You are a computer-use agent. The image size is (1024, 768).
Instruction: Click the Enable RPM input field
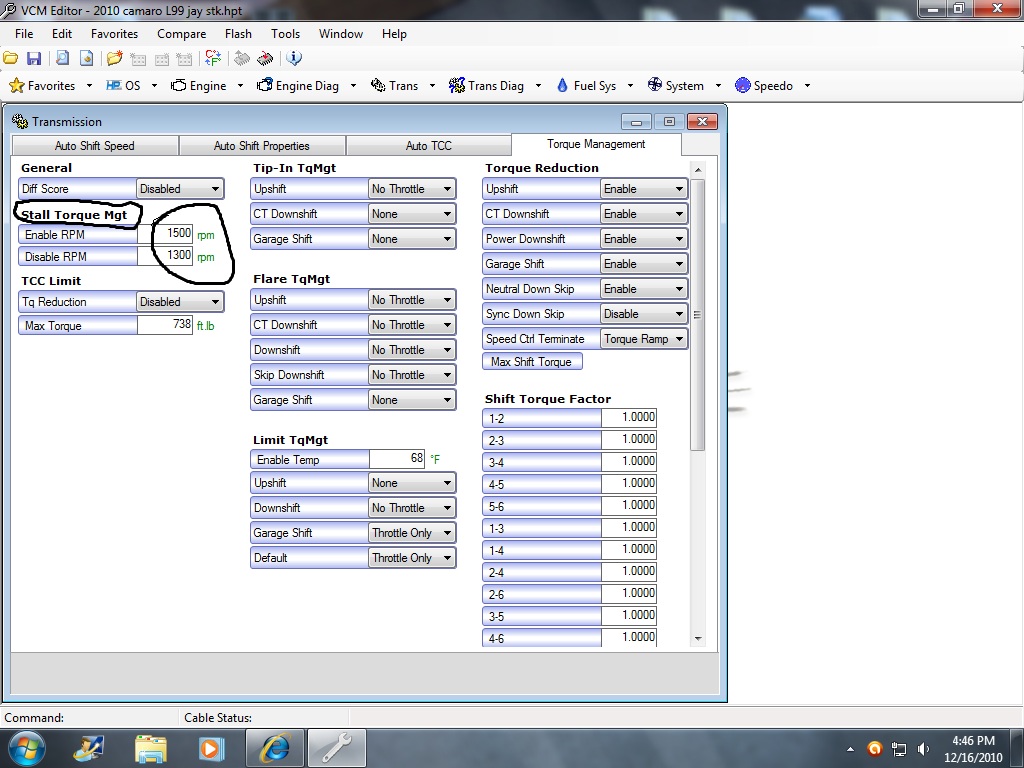(x=166, y=234)
